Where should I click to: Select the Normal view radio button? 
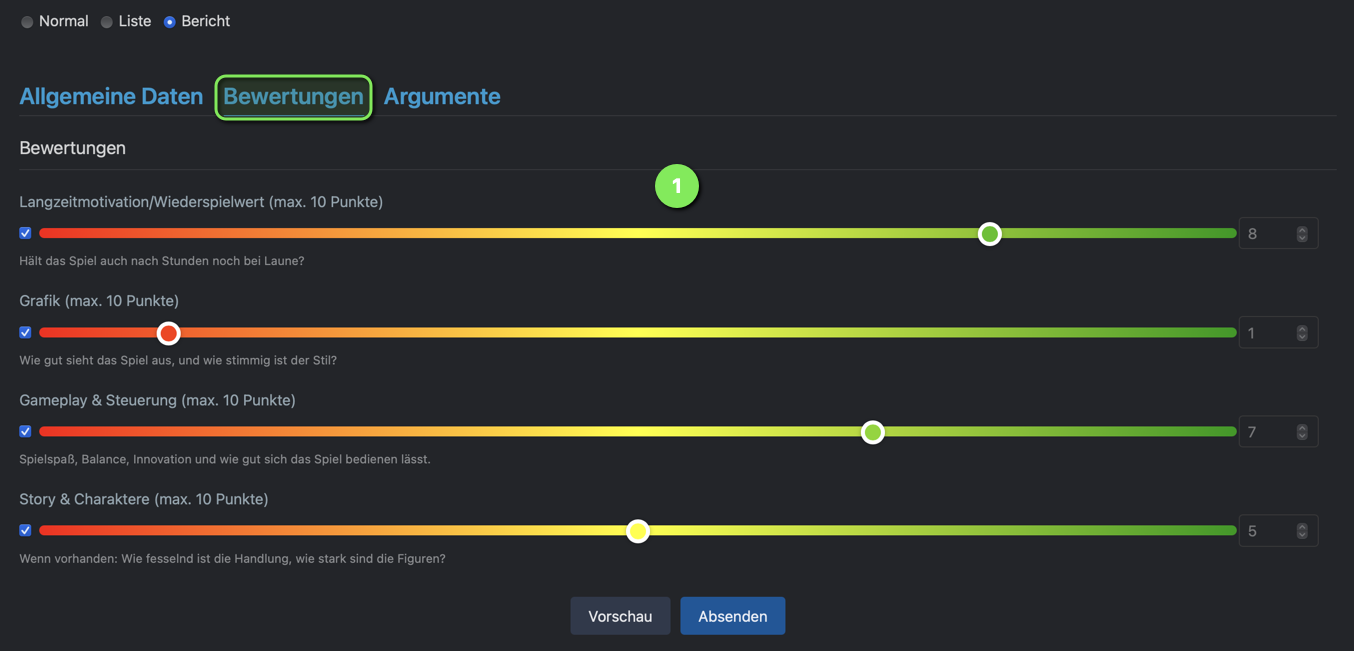pos(27,22)
